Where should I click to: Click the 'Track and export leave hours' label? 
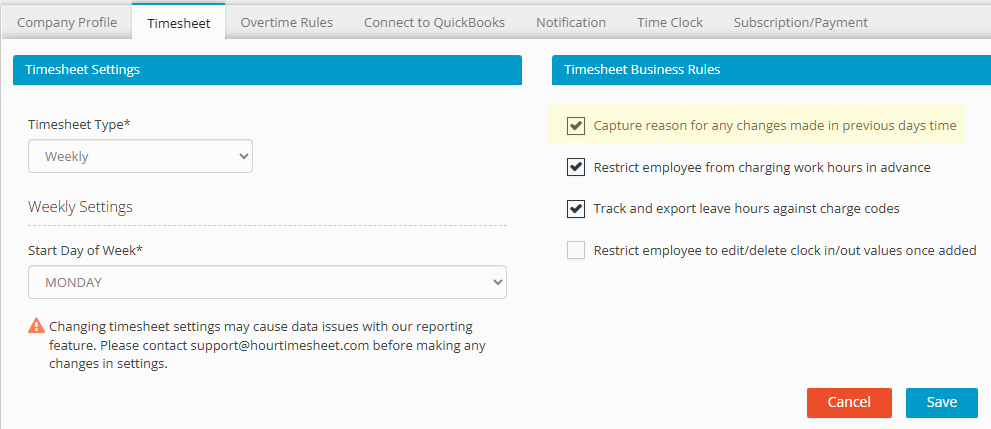click(746, 208)
